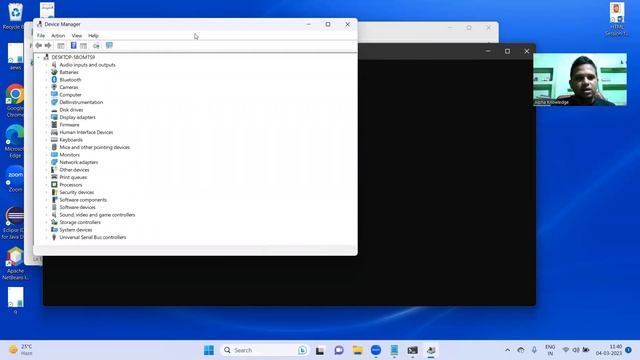
Task: Select the Bluetooth icon in the device tree
Action: 54,80
